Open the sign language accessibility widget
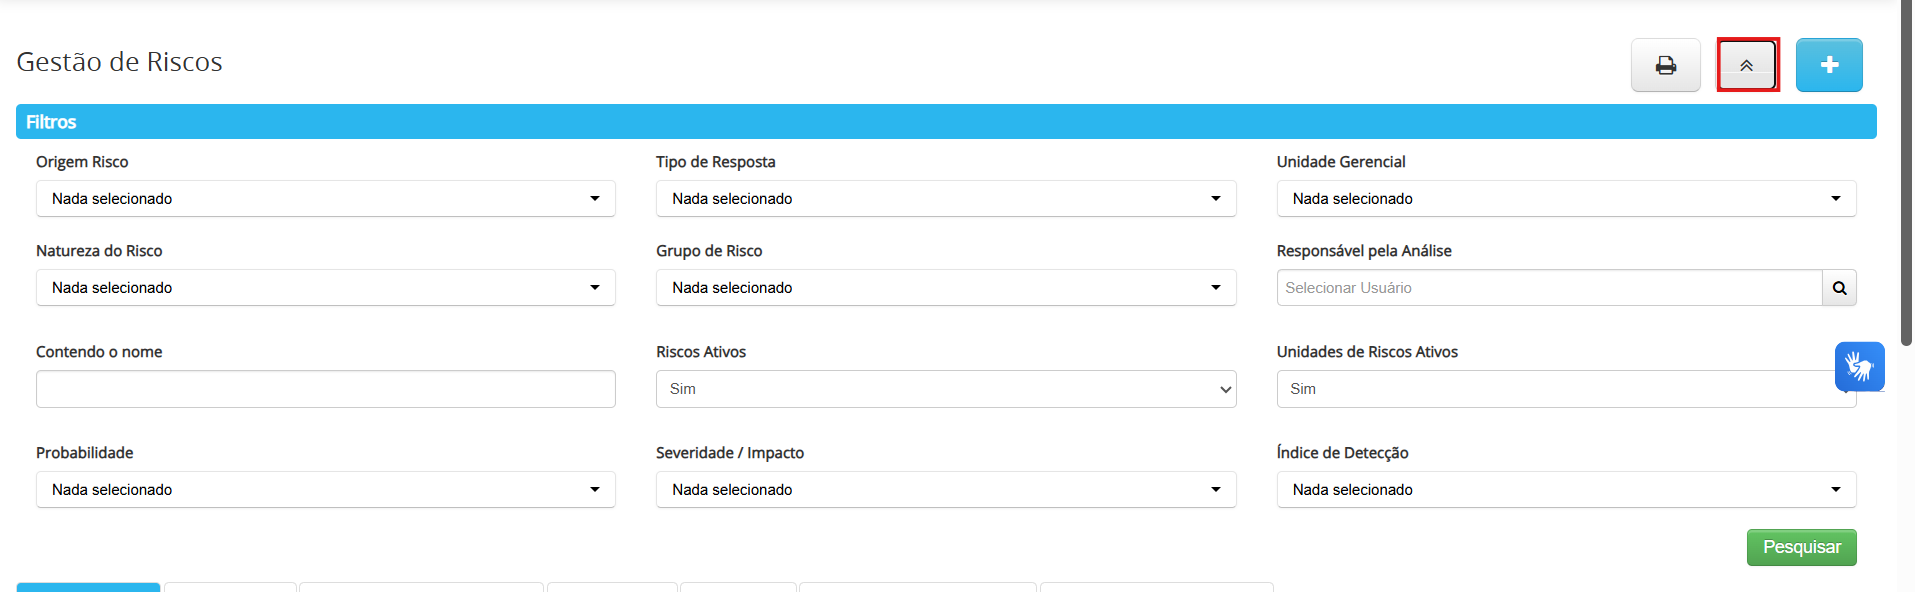Screen dimensions: 1915x592 point(1859,367)
